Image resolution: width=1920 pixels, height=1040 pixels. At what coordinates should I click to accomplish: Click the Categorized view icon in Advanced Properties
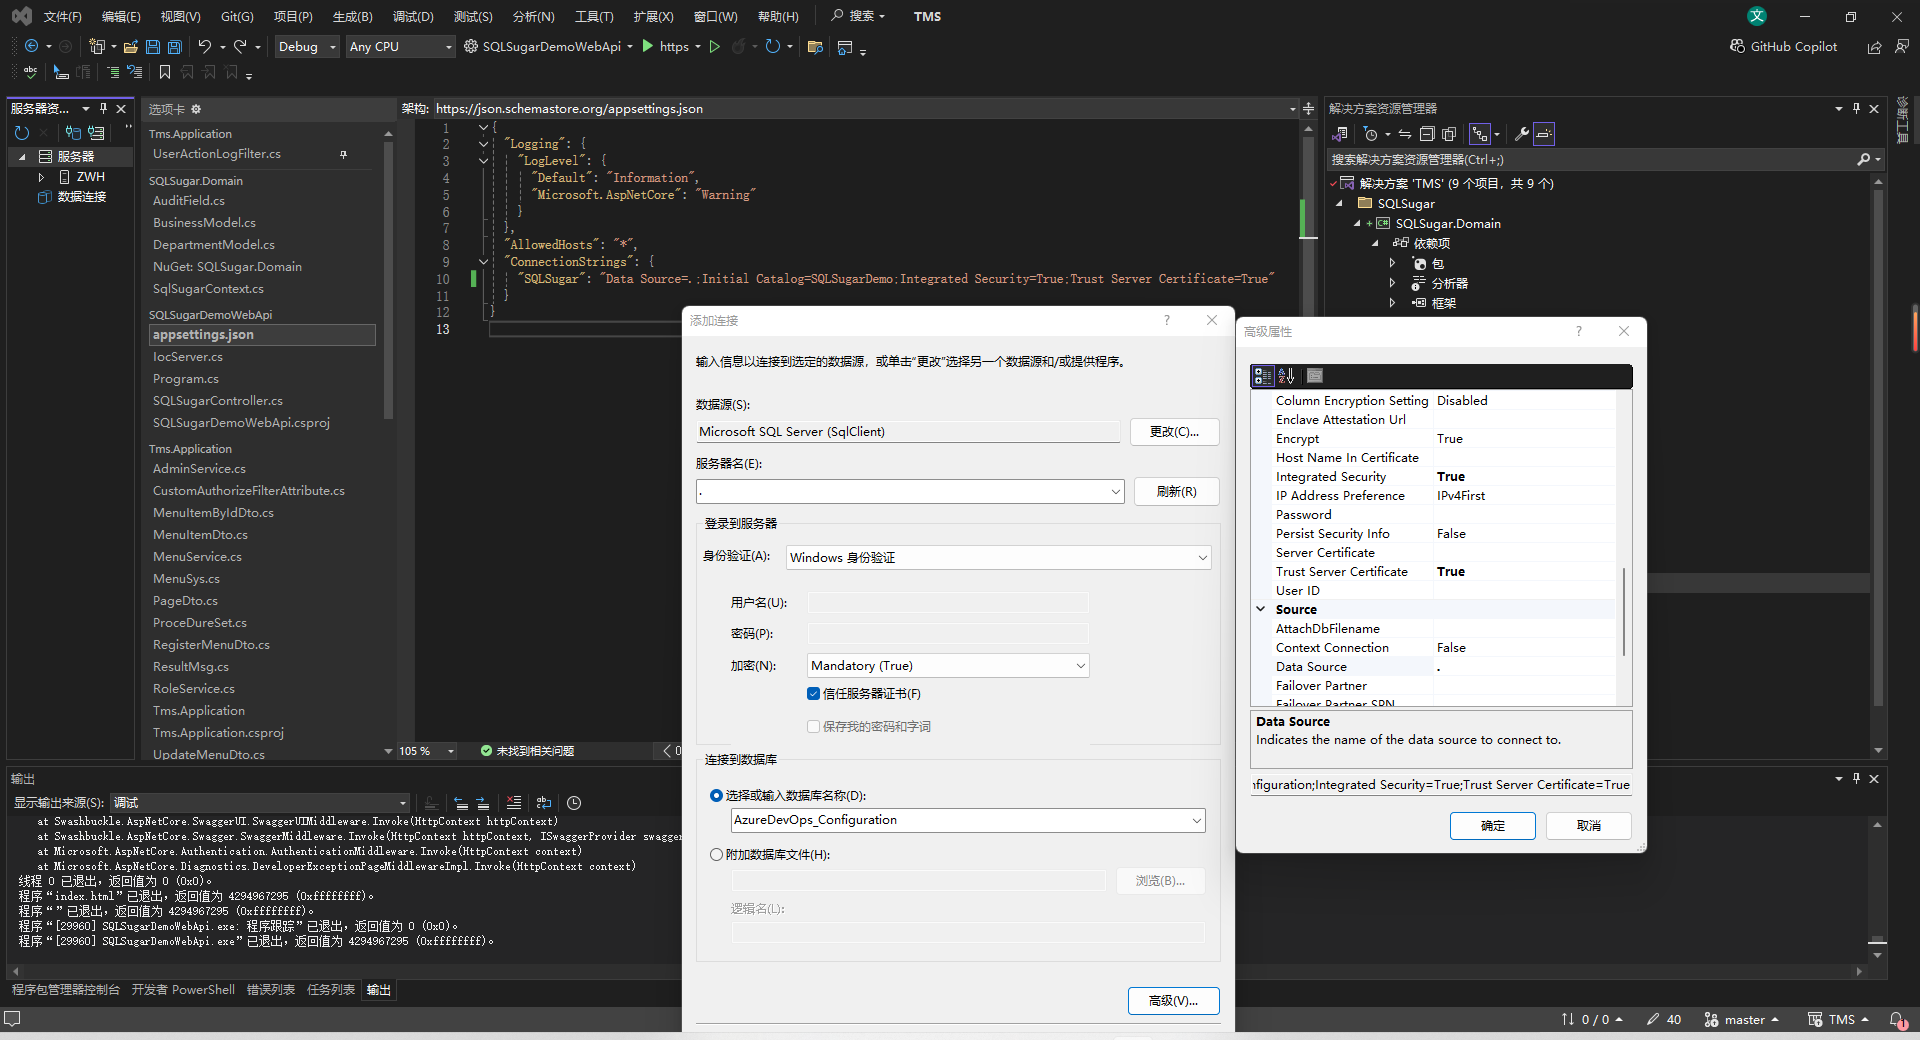(x=1262, y=376)
